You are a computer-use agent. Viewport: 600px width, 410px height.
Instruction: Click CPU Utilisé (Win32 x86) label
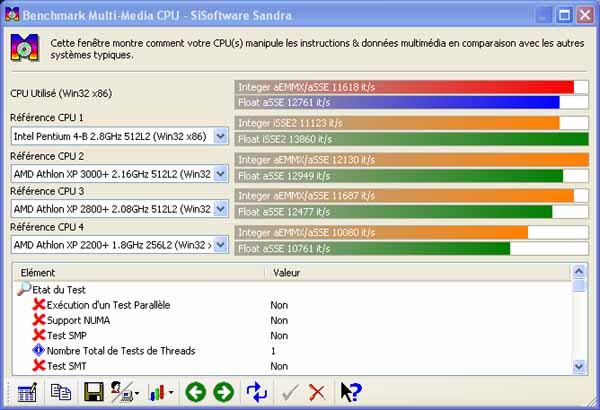point(61,93)
